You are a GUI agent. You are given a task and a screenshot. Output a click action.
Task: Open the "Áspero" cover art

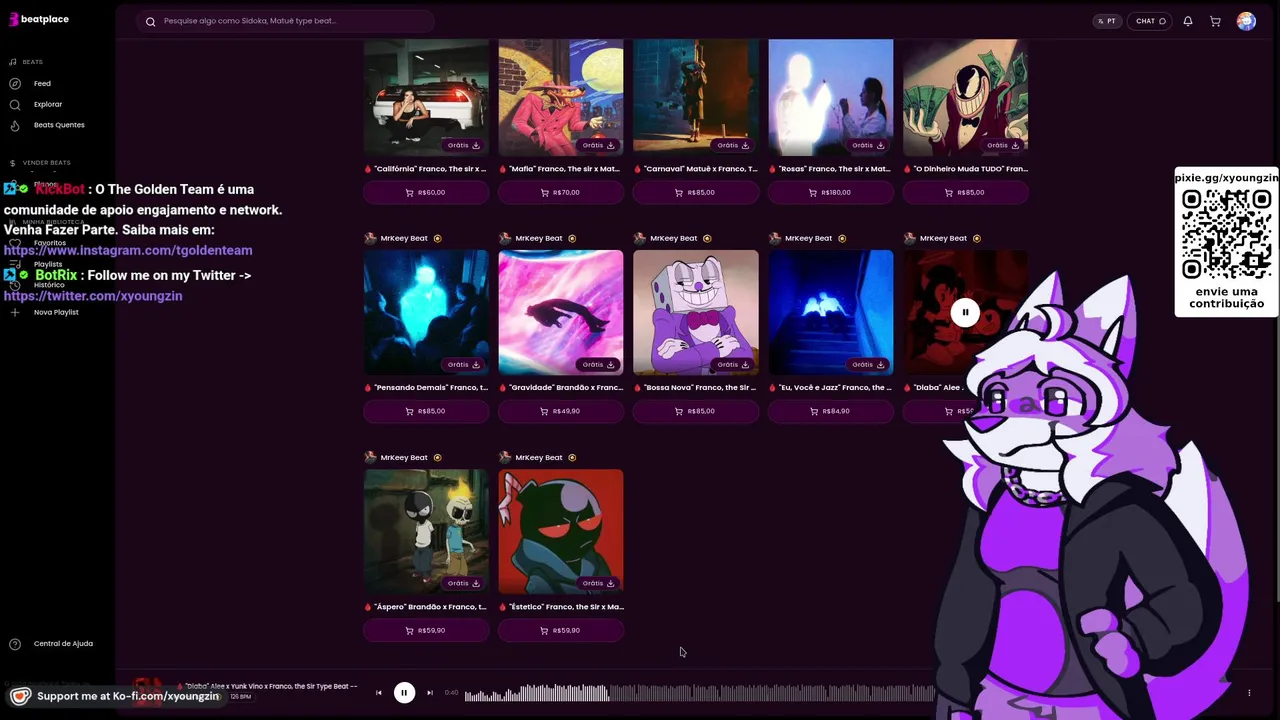pos(426,531)
